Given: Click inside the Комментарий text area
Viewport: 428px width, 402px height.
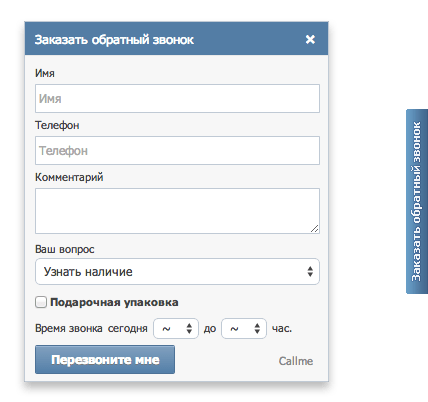Looking at the screenshot, I should [x=177, y=211].
